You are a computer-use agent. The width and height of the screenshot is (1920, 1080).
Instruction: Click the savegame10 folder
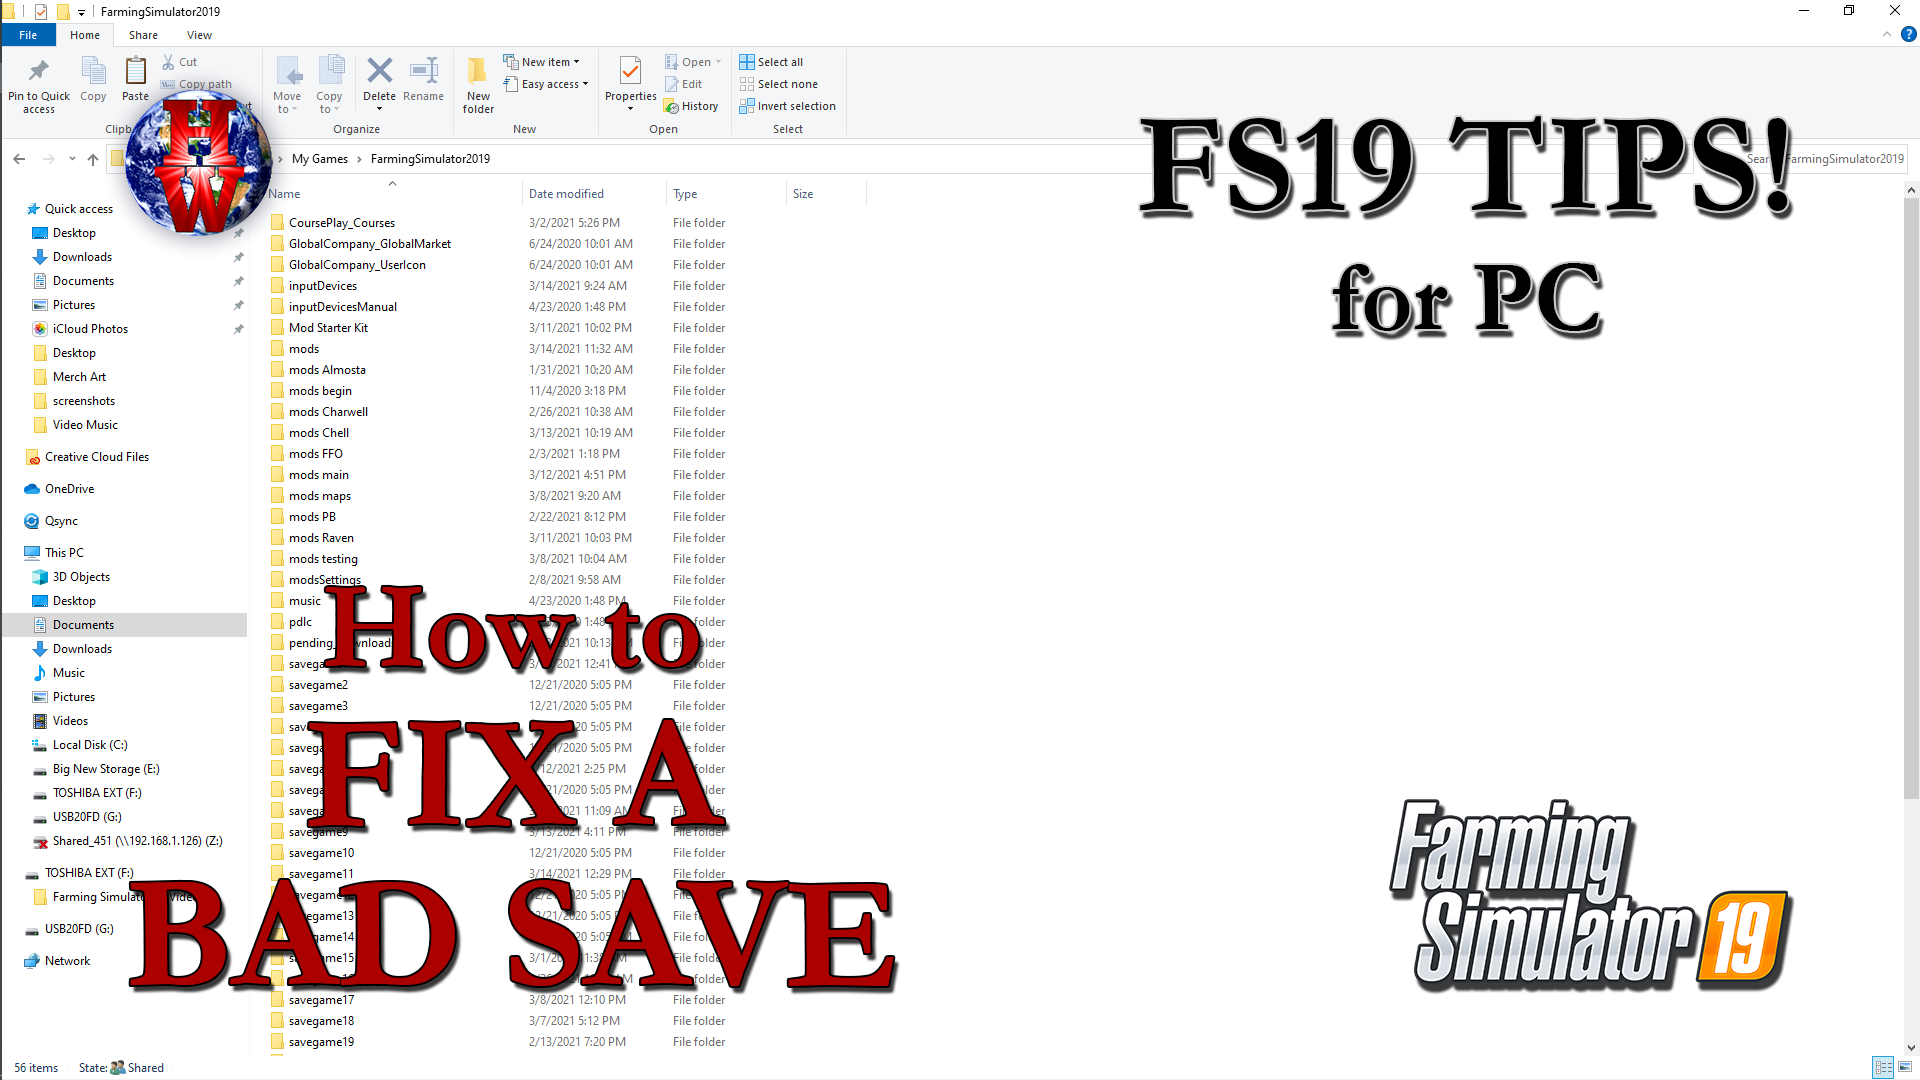320,852
